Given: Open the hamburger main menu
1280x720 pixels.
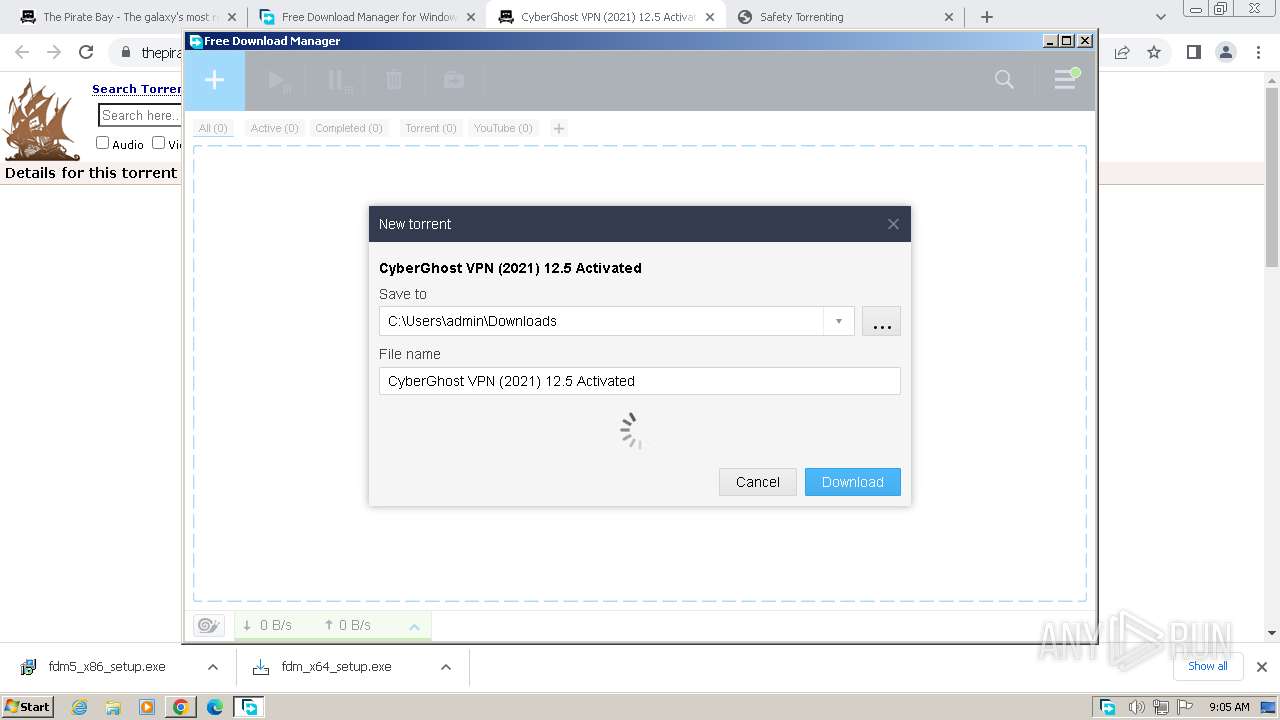Looking at the screenshot, I should 1066,79.
